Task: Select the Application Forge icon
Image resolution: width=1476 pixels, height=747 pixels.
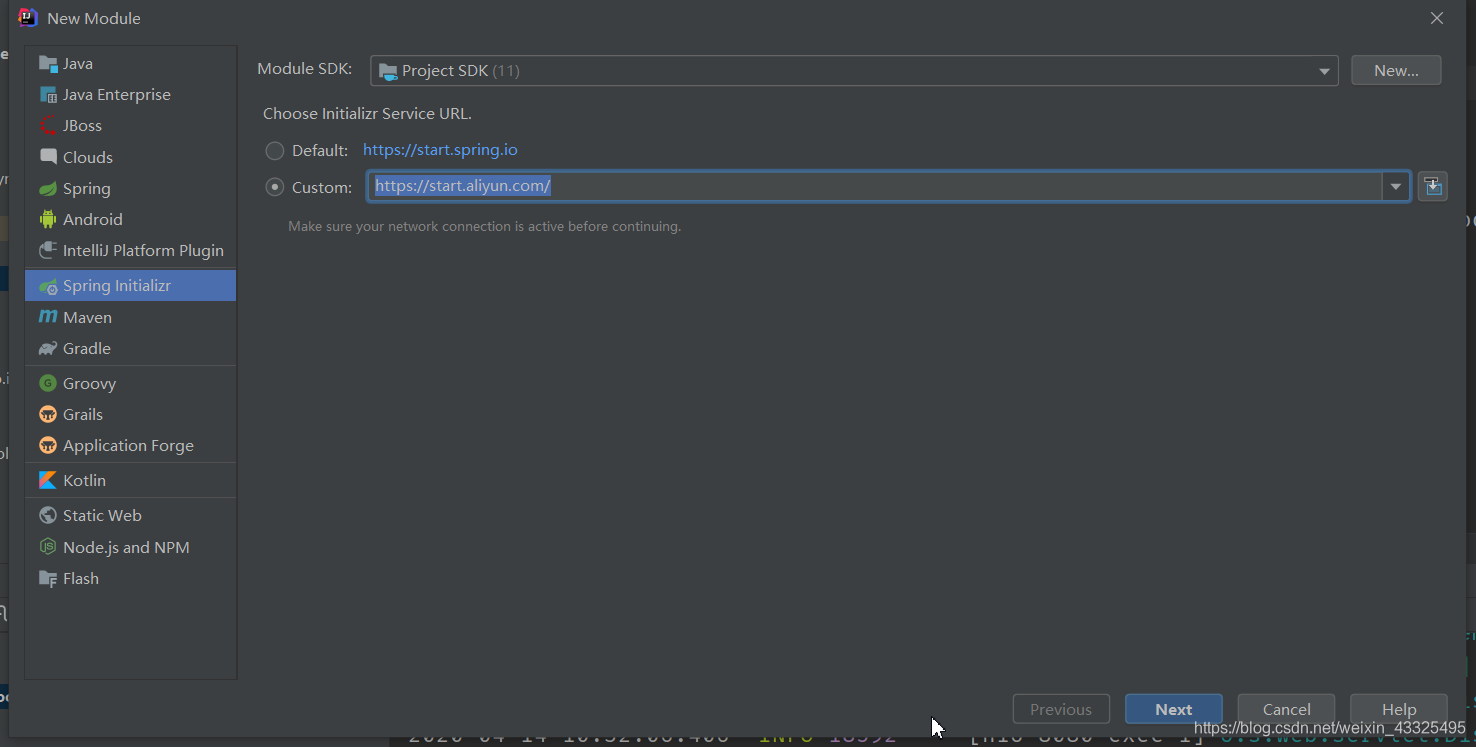Action: (x=48, y=445)
